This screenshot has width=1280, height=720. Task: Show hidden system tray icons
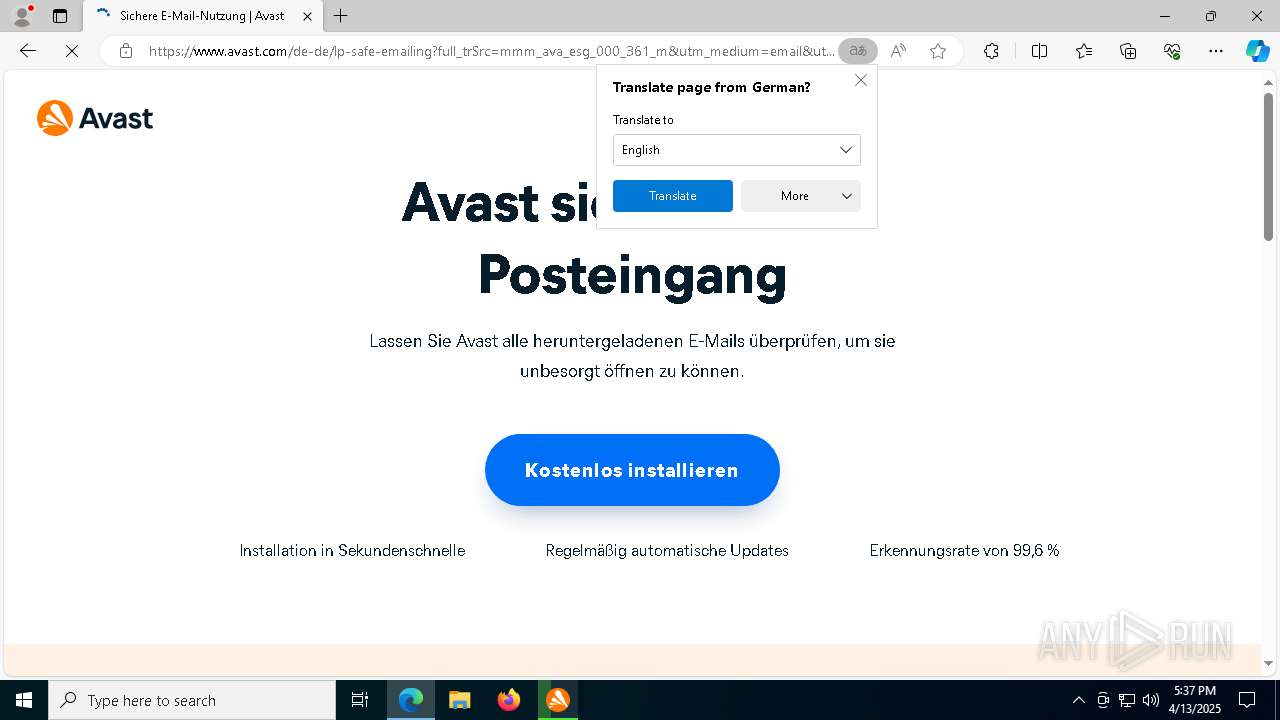click(1078, 700)
